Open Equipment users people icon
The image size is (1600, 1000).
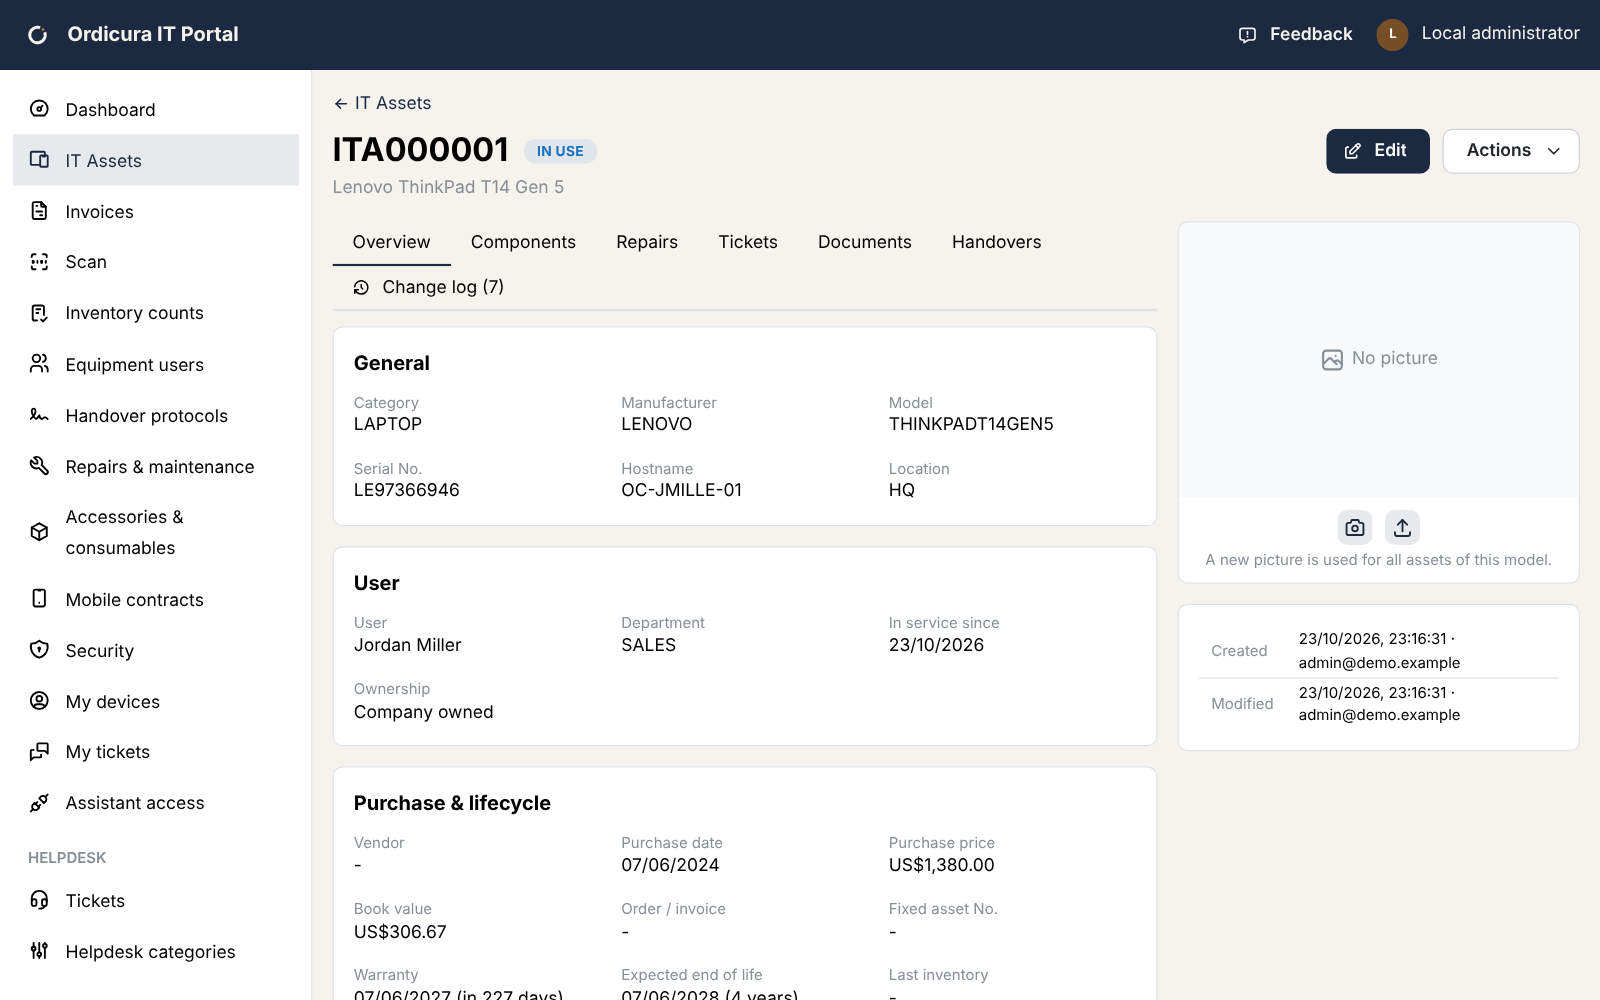click(x=39, y=364)
